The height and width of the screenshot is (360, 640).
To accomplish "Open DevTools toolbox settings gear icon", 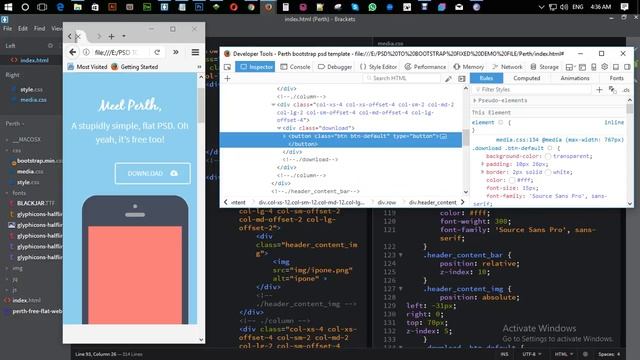I will point(604,67).
